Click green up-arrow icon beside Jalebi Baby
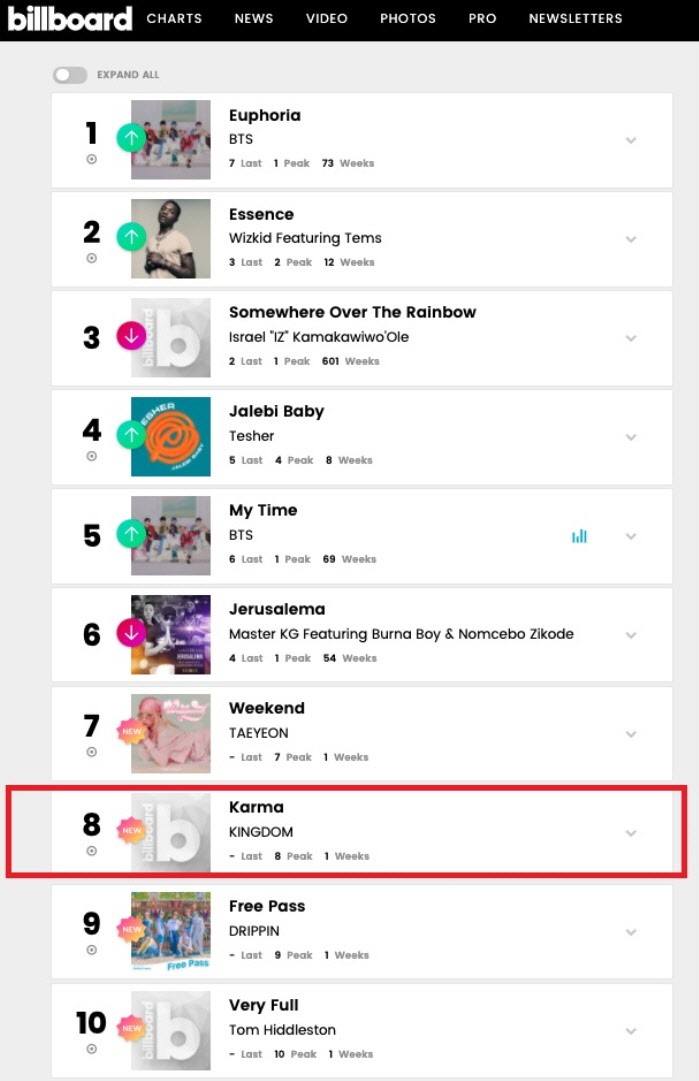 [131, 435]
